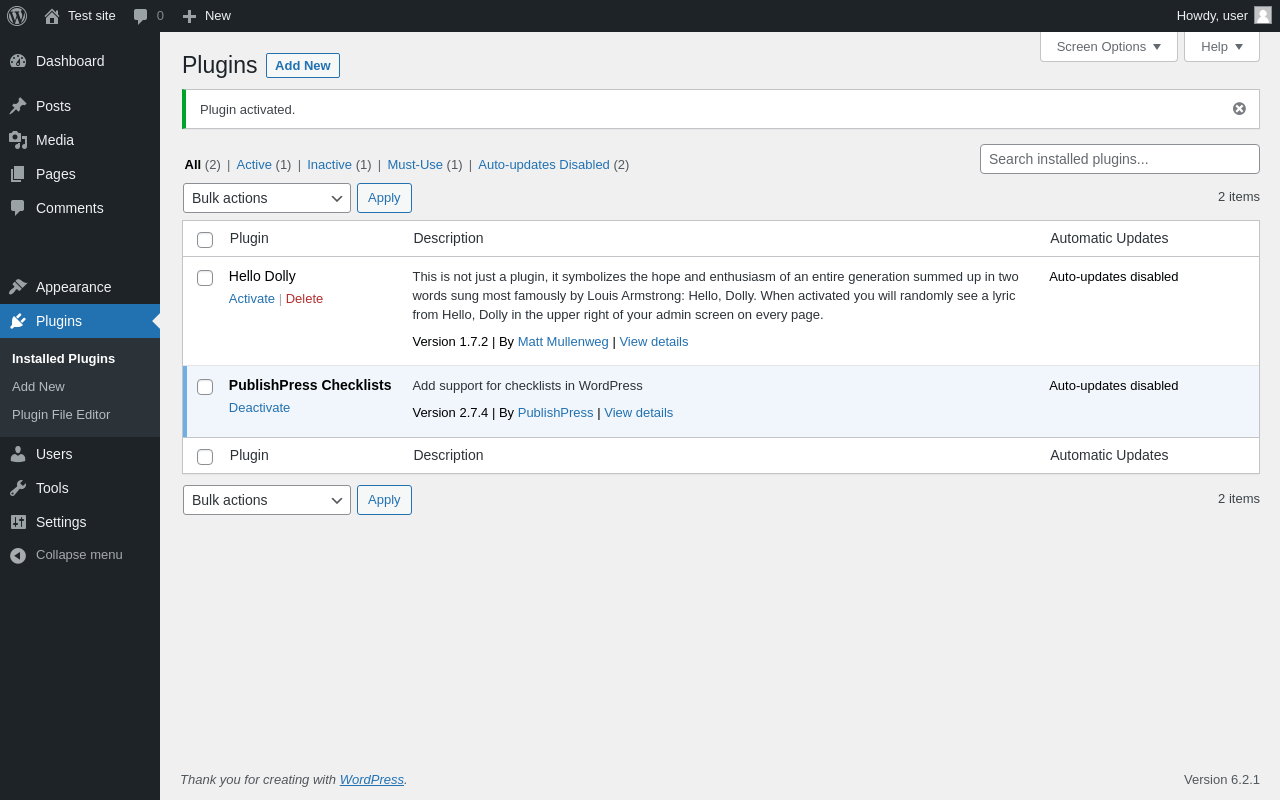The image size is (1280, 800).
Task: Delete the Hello Dolly plugin
Action: pos(305,299)
